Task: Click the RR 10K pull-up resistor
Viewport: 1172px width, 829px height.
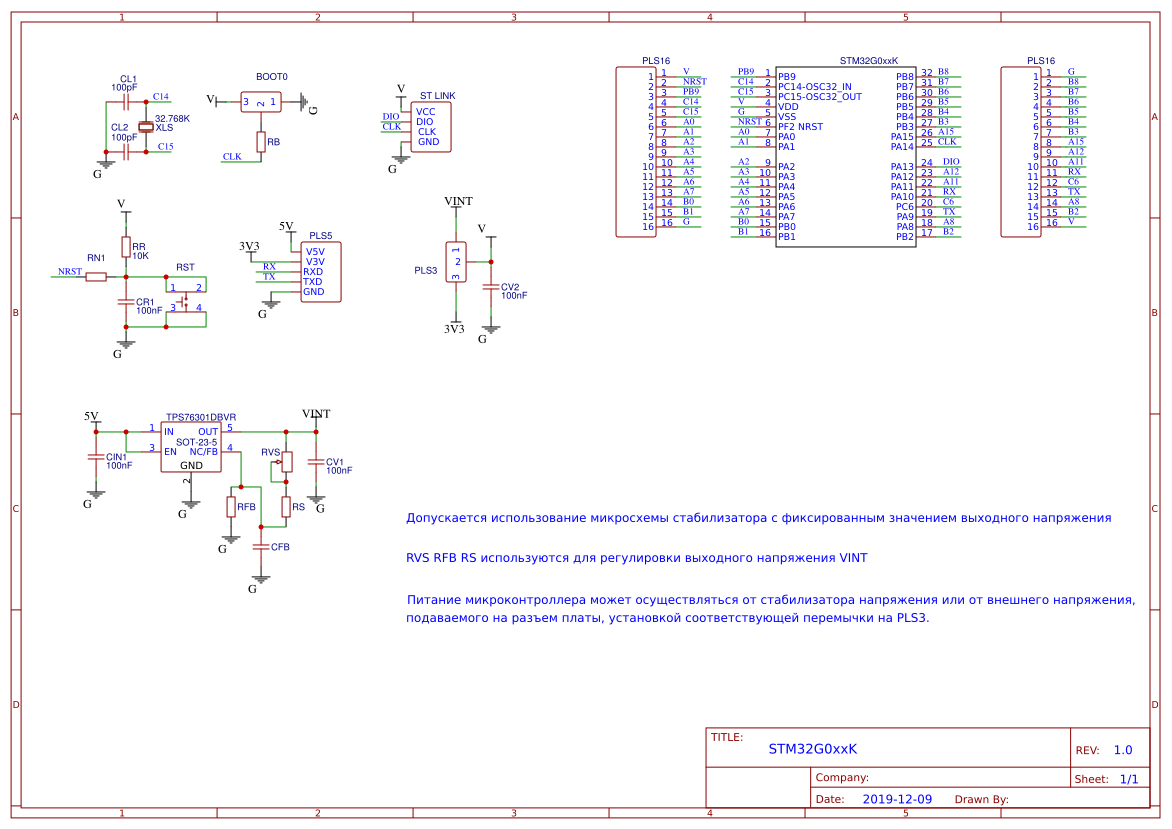Action: [x=126, y=247]
